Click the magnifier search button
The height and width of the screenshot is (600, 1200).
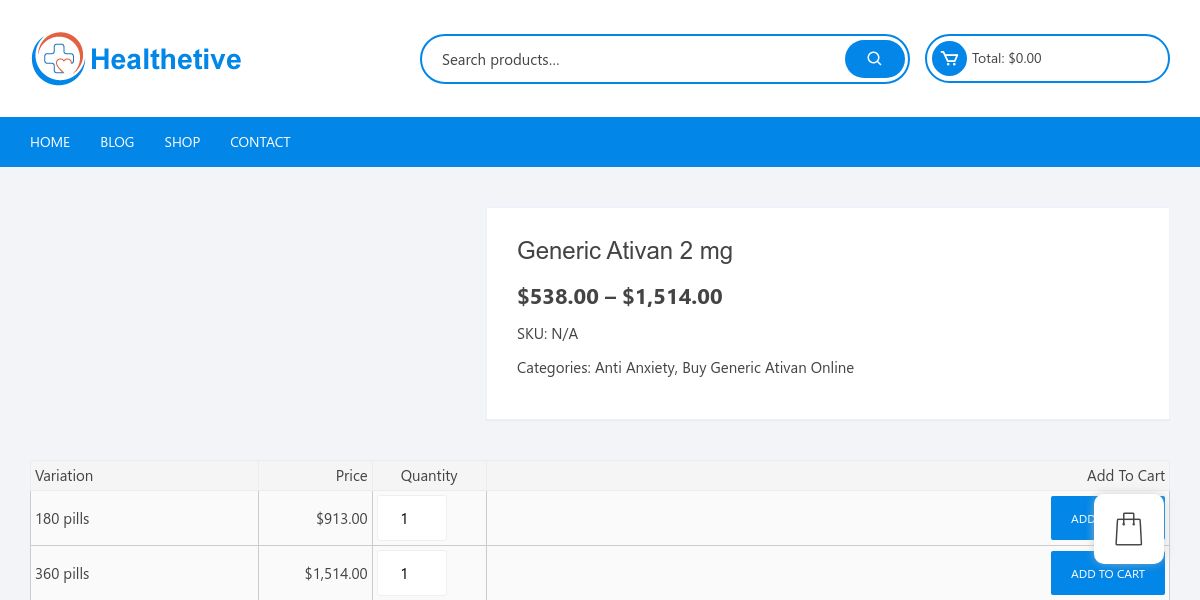click(874, 59)
